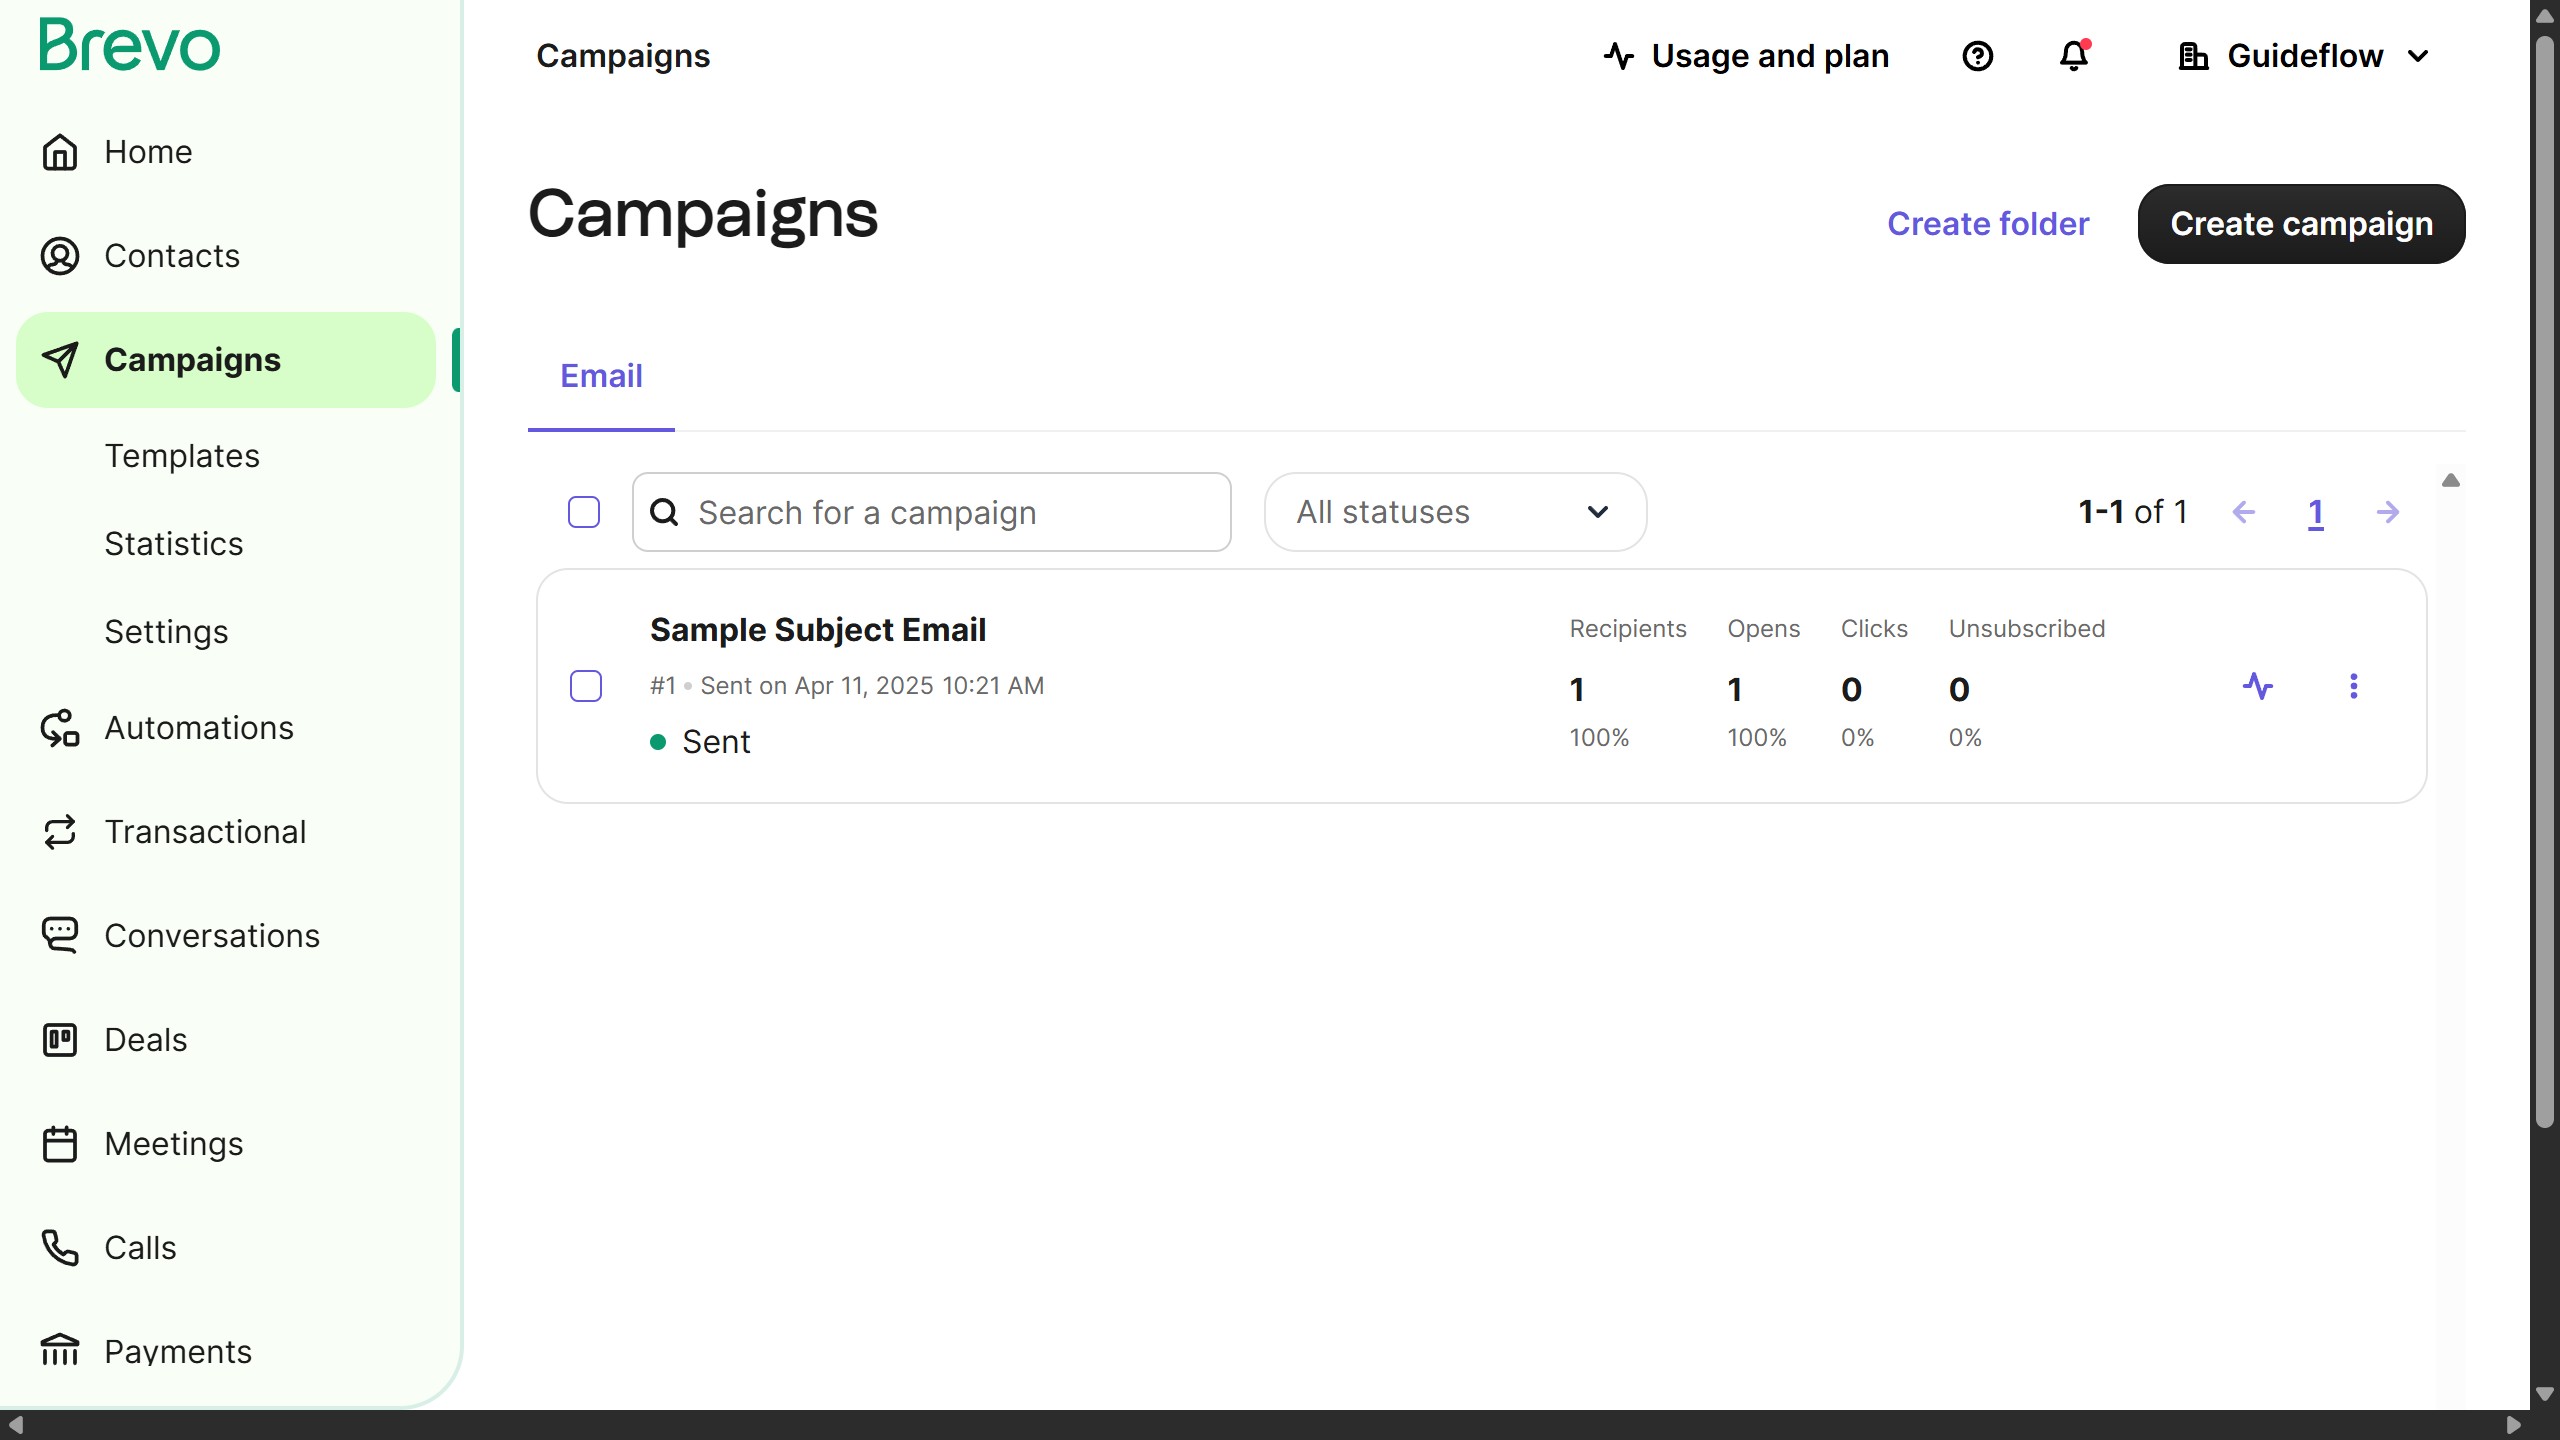Open notifications bell icon

[2074, 56]
